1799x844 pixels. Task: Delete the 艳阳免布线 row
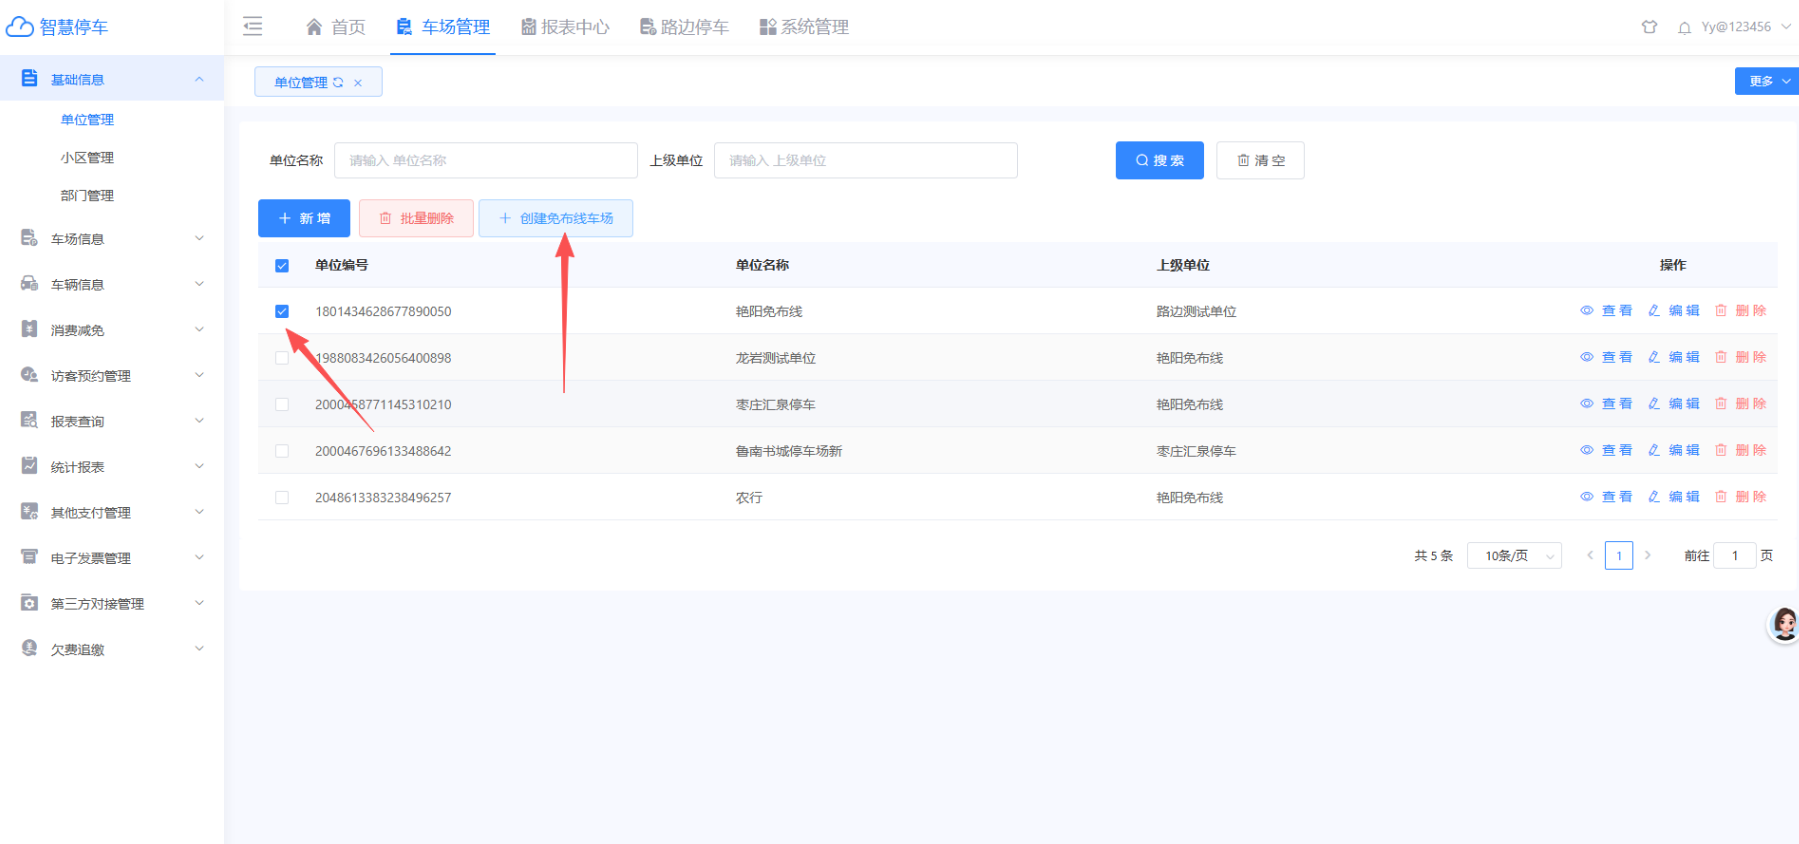pyautogui.click(x=1741, y=311)
